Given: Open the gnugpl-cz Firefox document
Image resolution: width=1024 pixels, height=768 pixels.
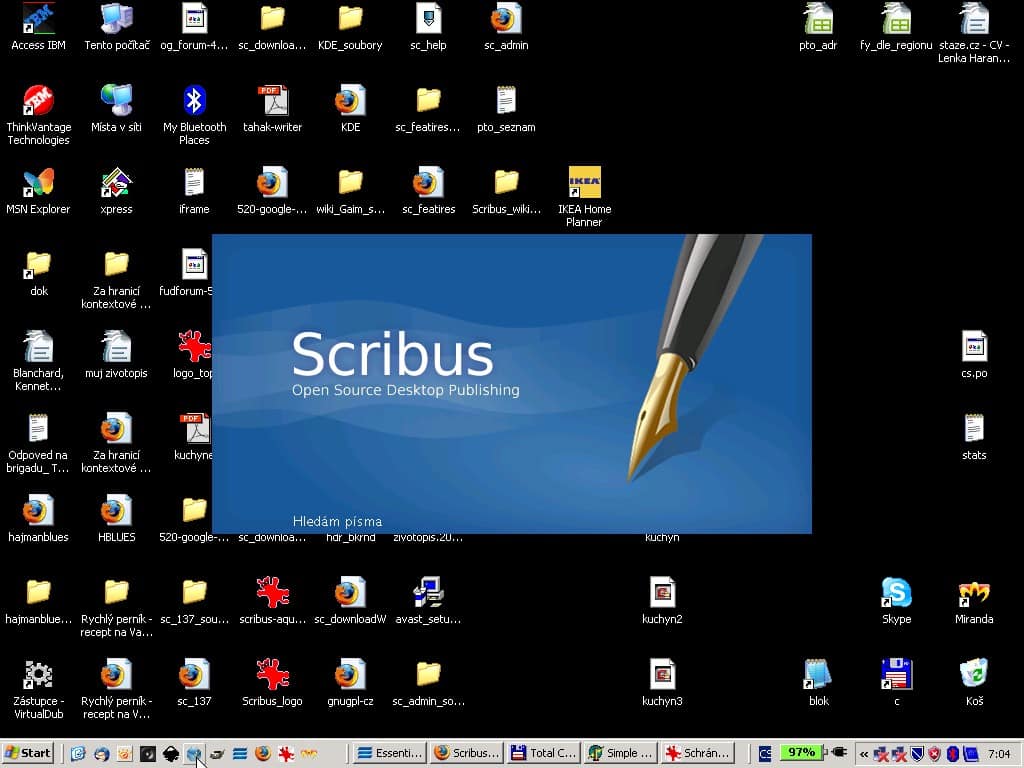Looking at the screenshot, I should (351, 682).
